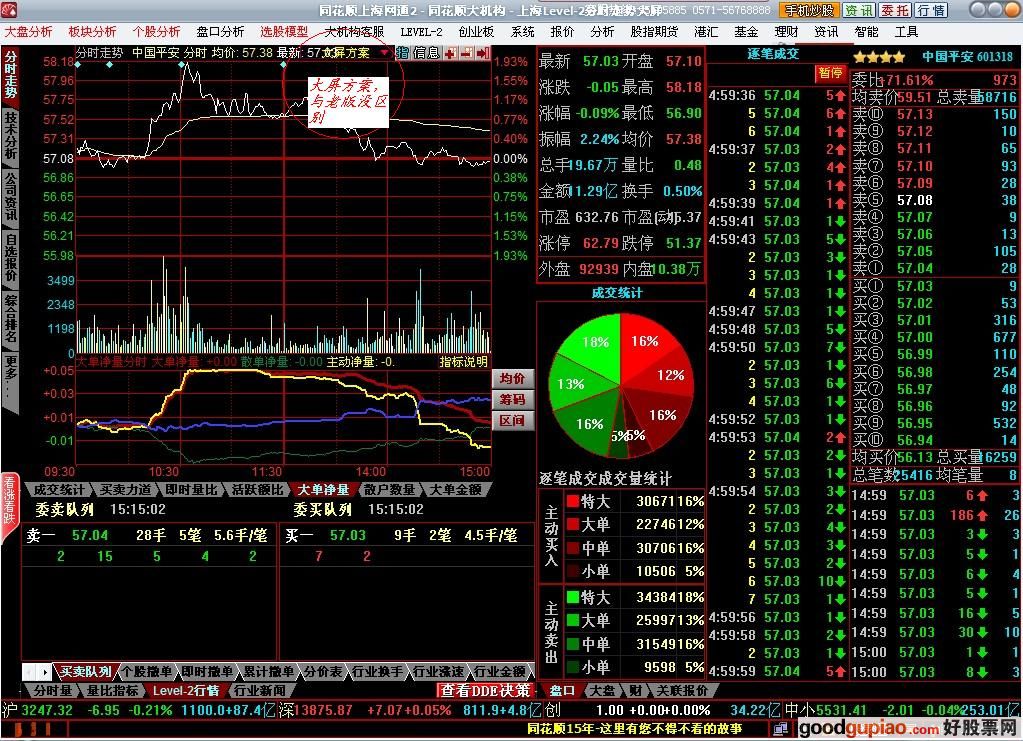Click the 指 indicator icon above the chart
Image resolution: width=1023 pixels, height=741 pixels.
[403, 53]
